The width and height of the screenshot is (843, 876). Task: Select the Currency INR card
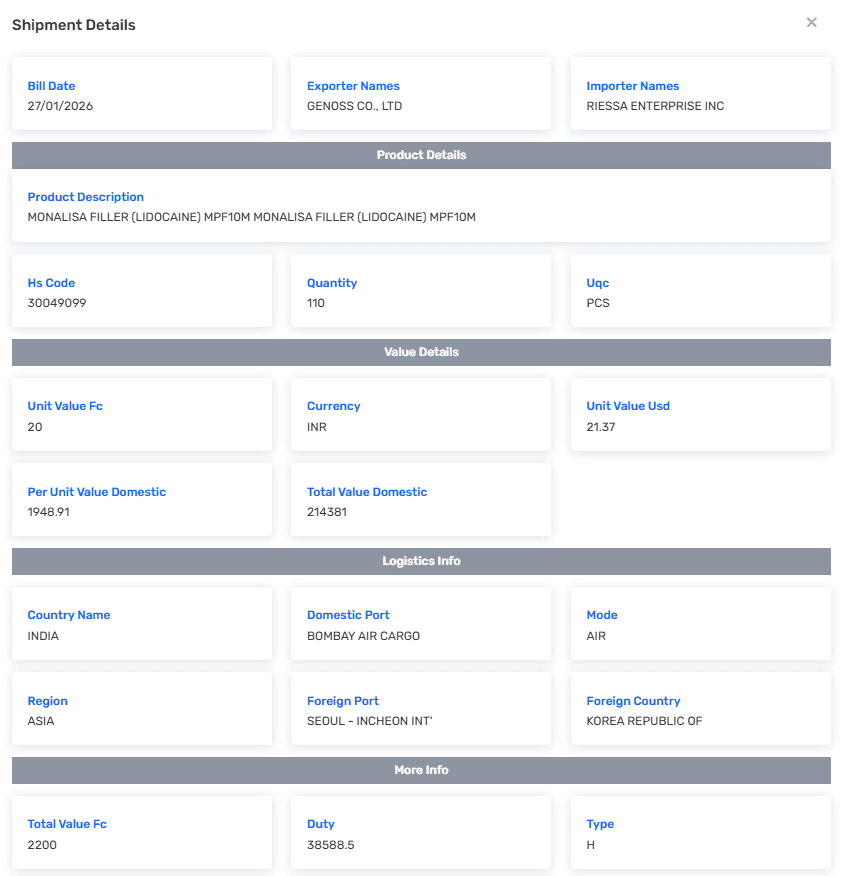(420, 415)
